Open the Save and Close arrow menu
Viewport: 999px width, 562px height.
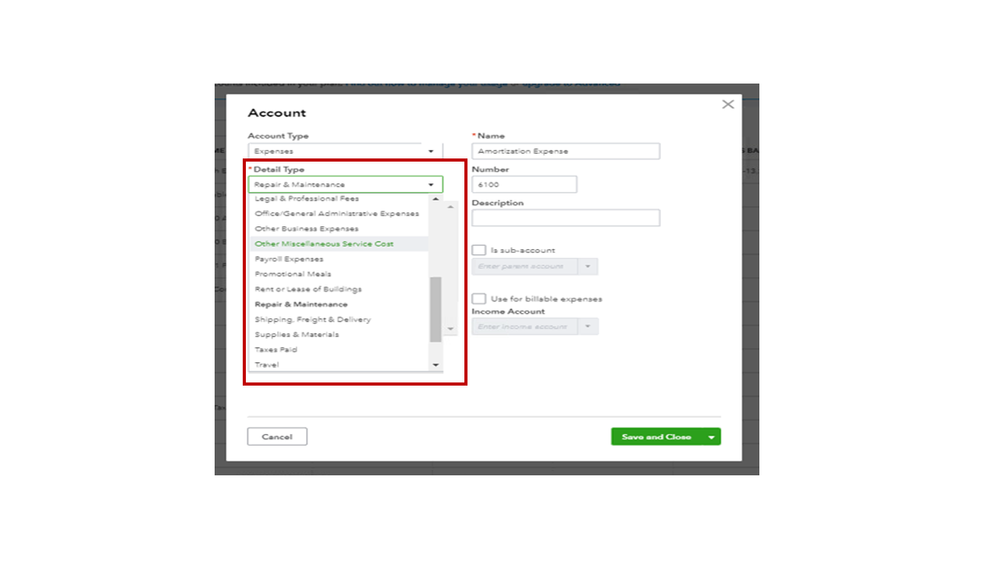point(711,436)
